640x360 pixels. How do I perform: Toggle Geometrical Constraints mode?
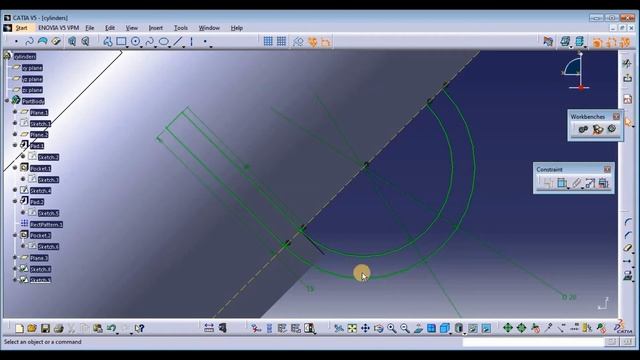pos(312,41)
